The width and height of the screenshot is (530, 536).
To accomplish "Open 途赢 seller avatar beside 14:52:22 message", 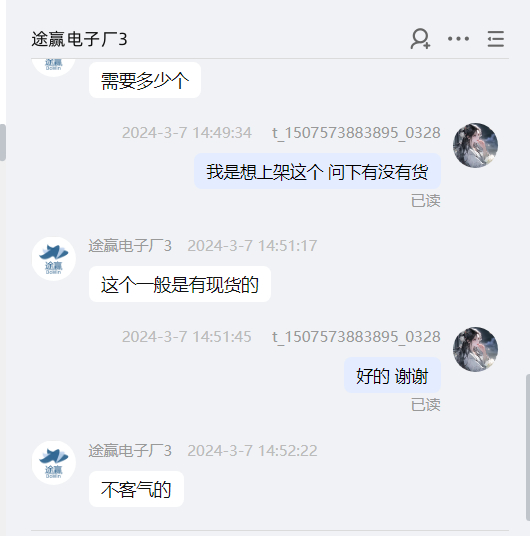I will [x=54, y=463].
